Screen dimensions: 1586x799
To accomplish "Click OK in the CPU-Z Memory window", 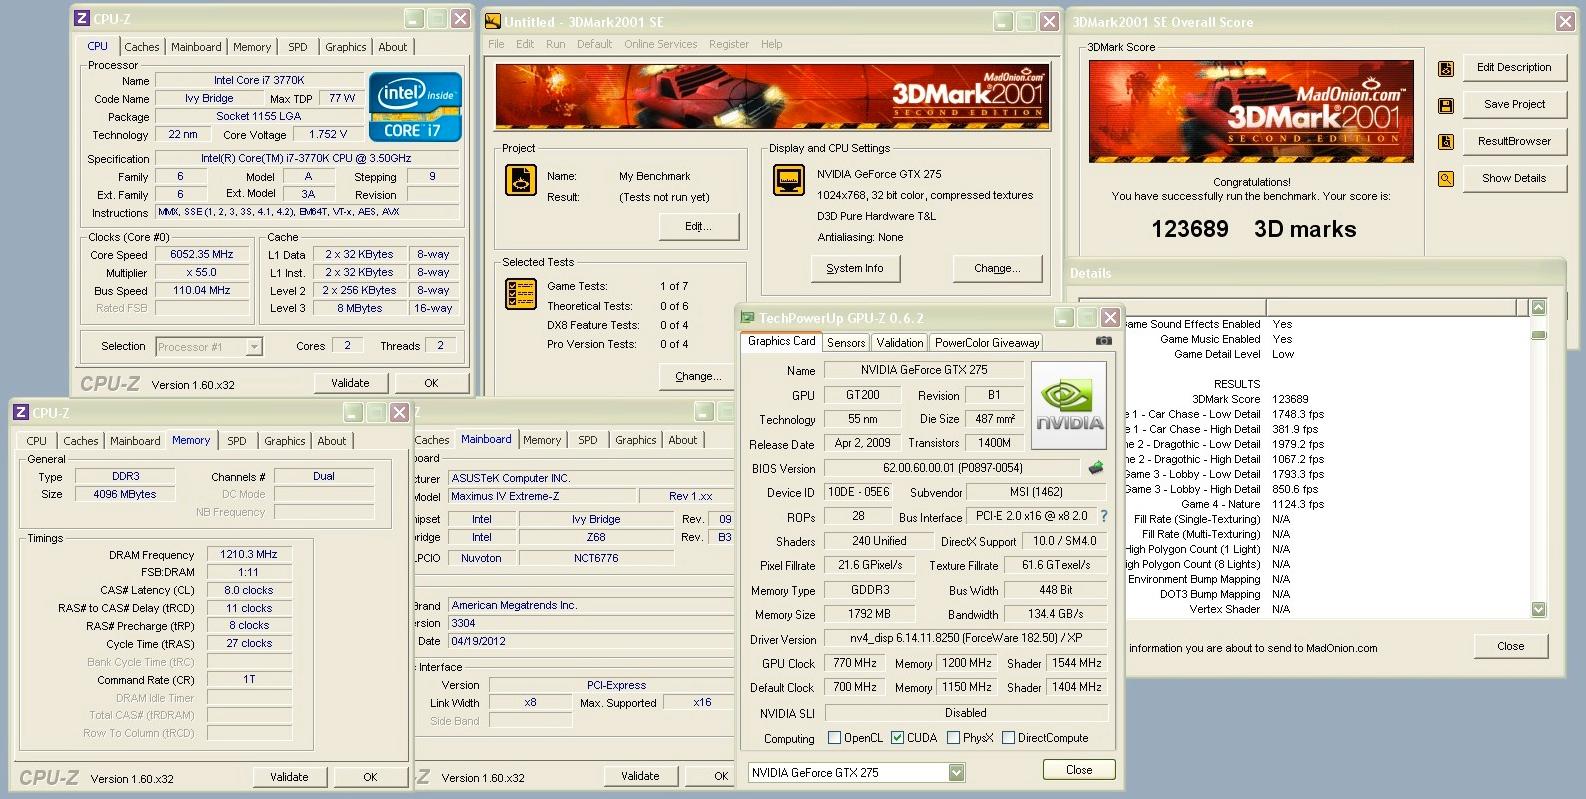I will tap(370, 777).
